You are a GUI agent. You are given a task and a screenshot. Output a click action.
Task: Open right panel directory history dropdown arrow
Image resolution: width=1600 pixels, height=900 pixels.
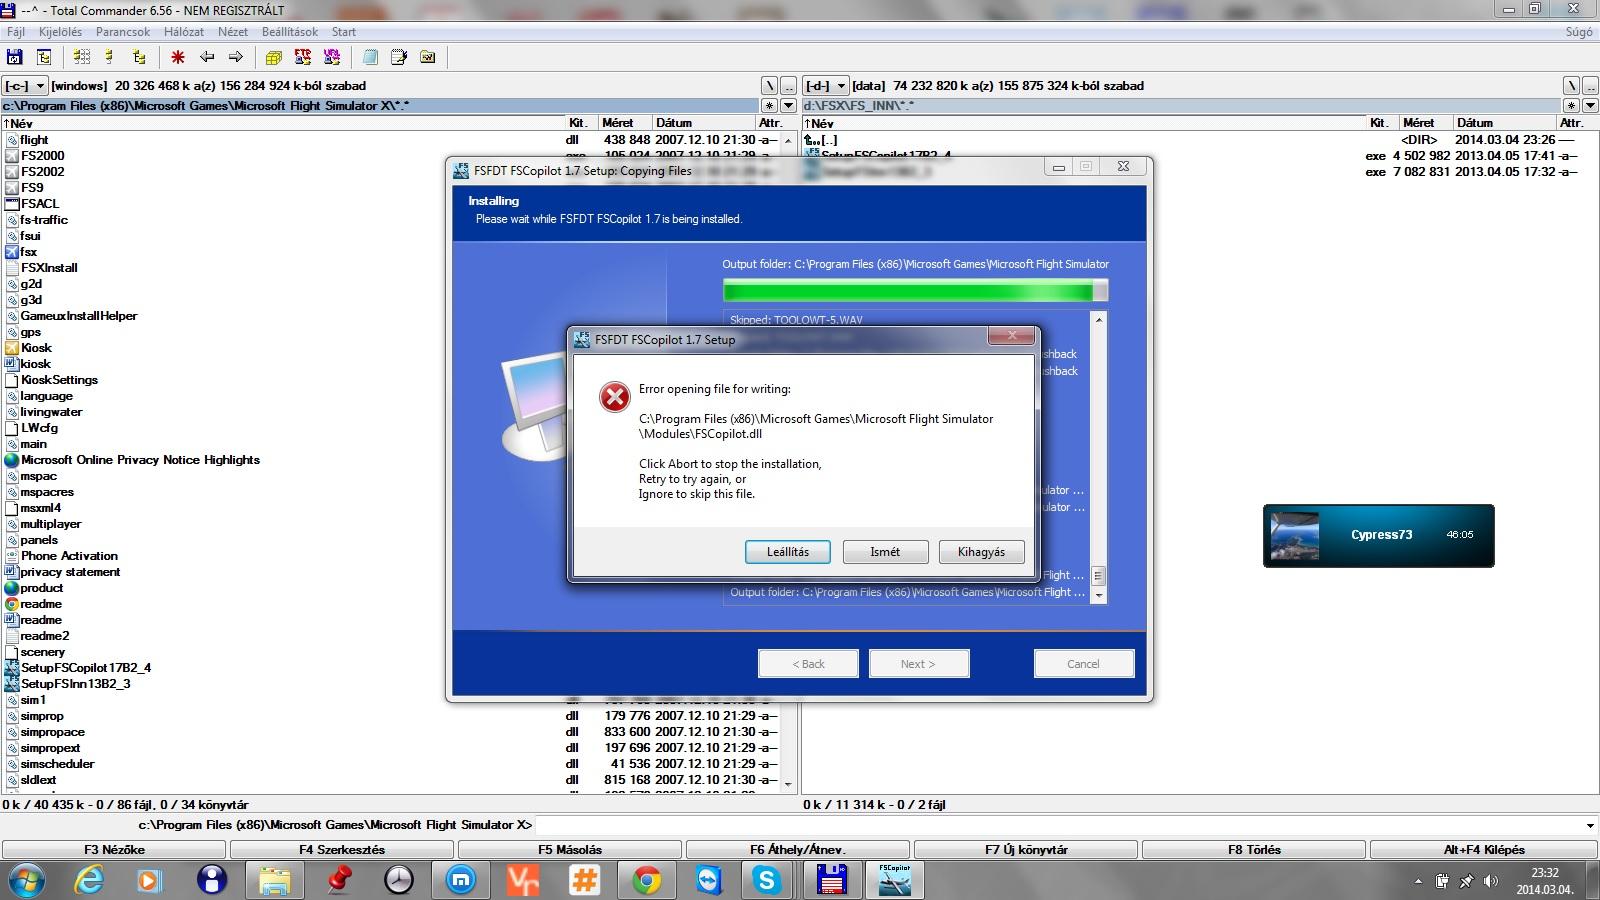pyautogui.click(x=1590, y=105)
